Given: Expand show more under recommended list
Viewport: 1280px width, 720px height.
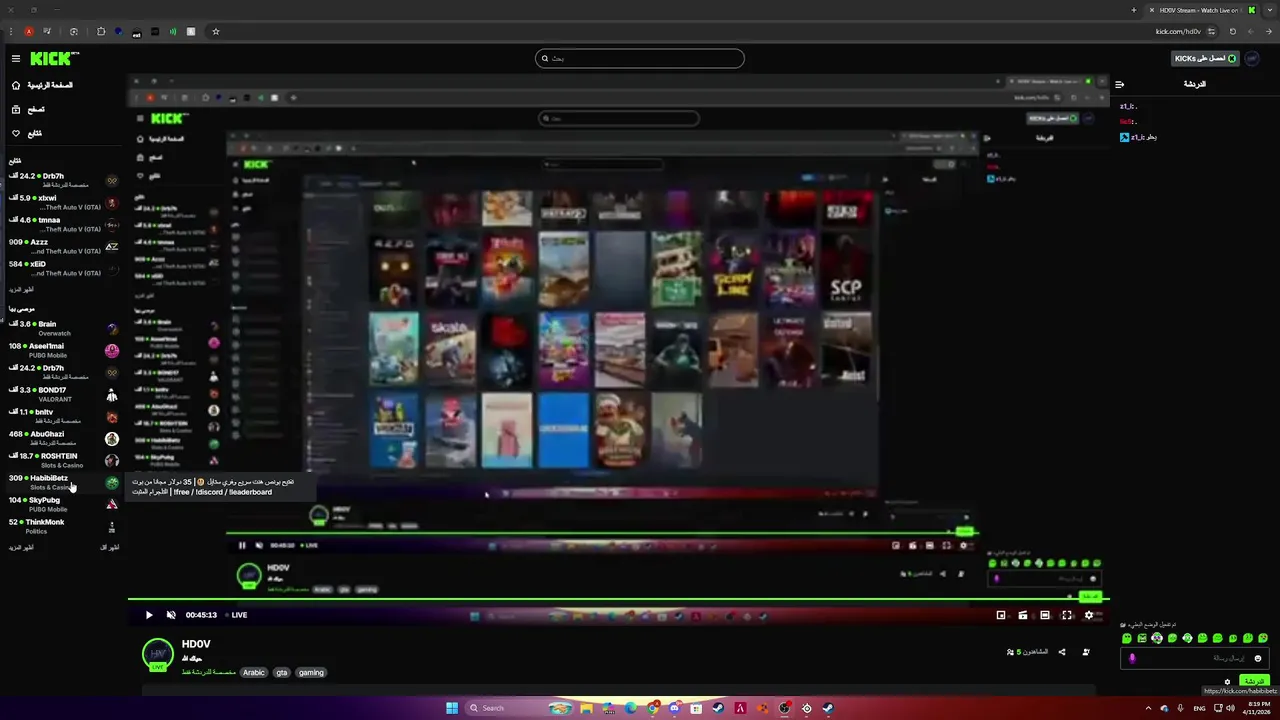Looking at the screenshot, I should click(x=21, y=547).
